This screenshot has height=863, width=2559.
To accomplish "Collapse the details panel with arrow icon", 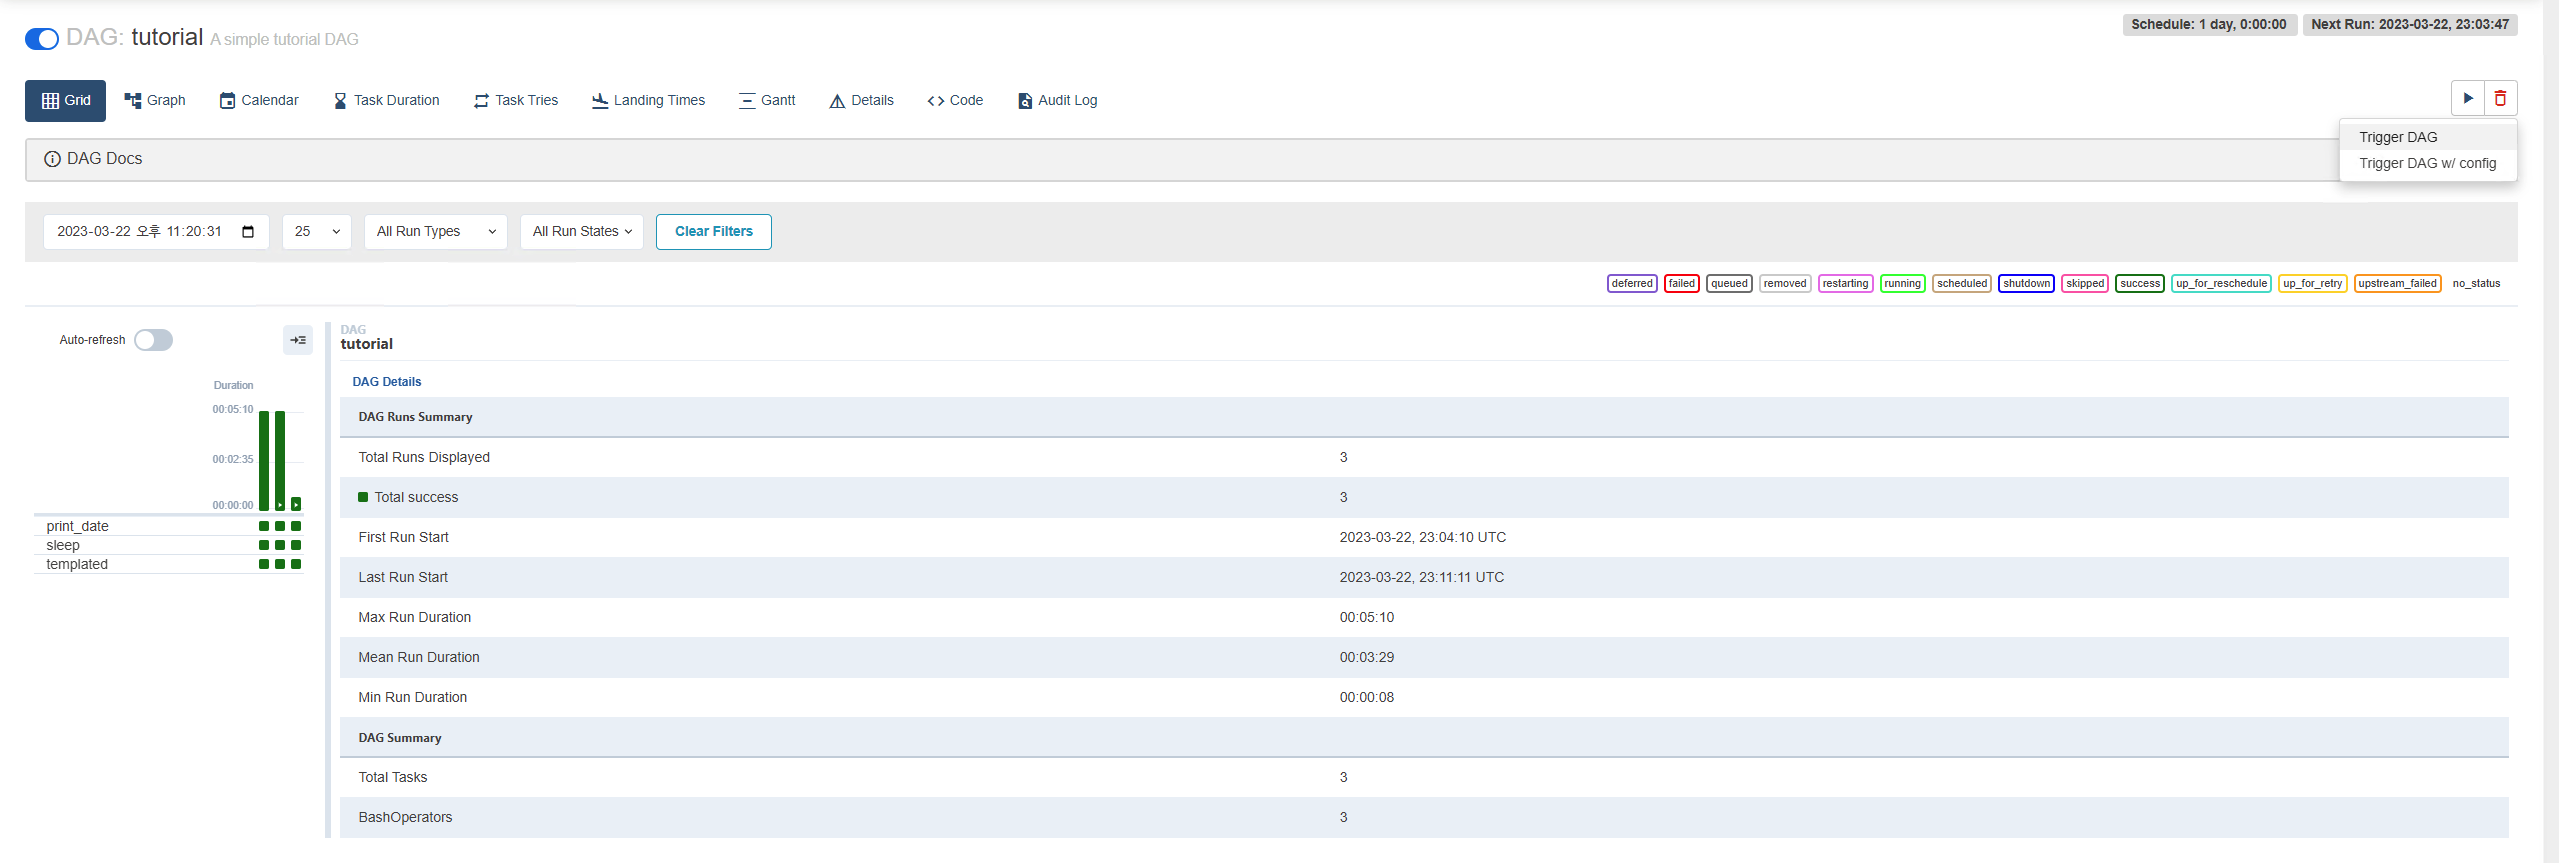I will pyautogui.click(x=298, y=341).
